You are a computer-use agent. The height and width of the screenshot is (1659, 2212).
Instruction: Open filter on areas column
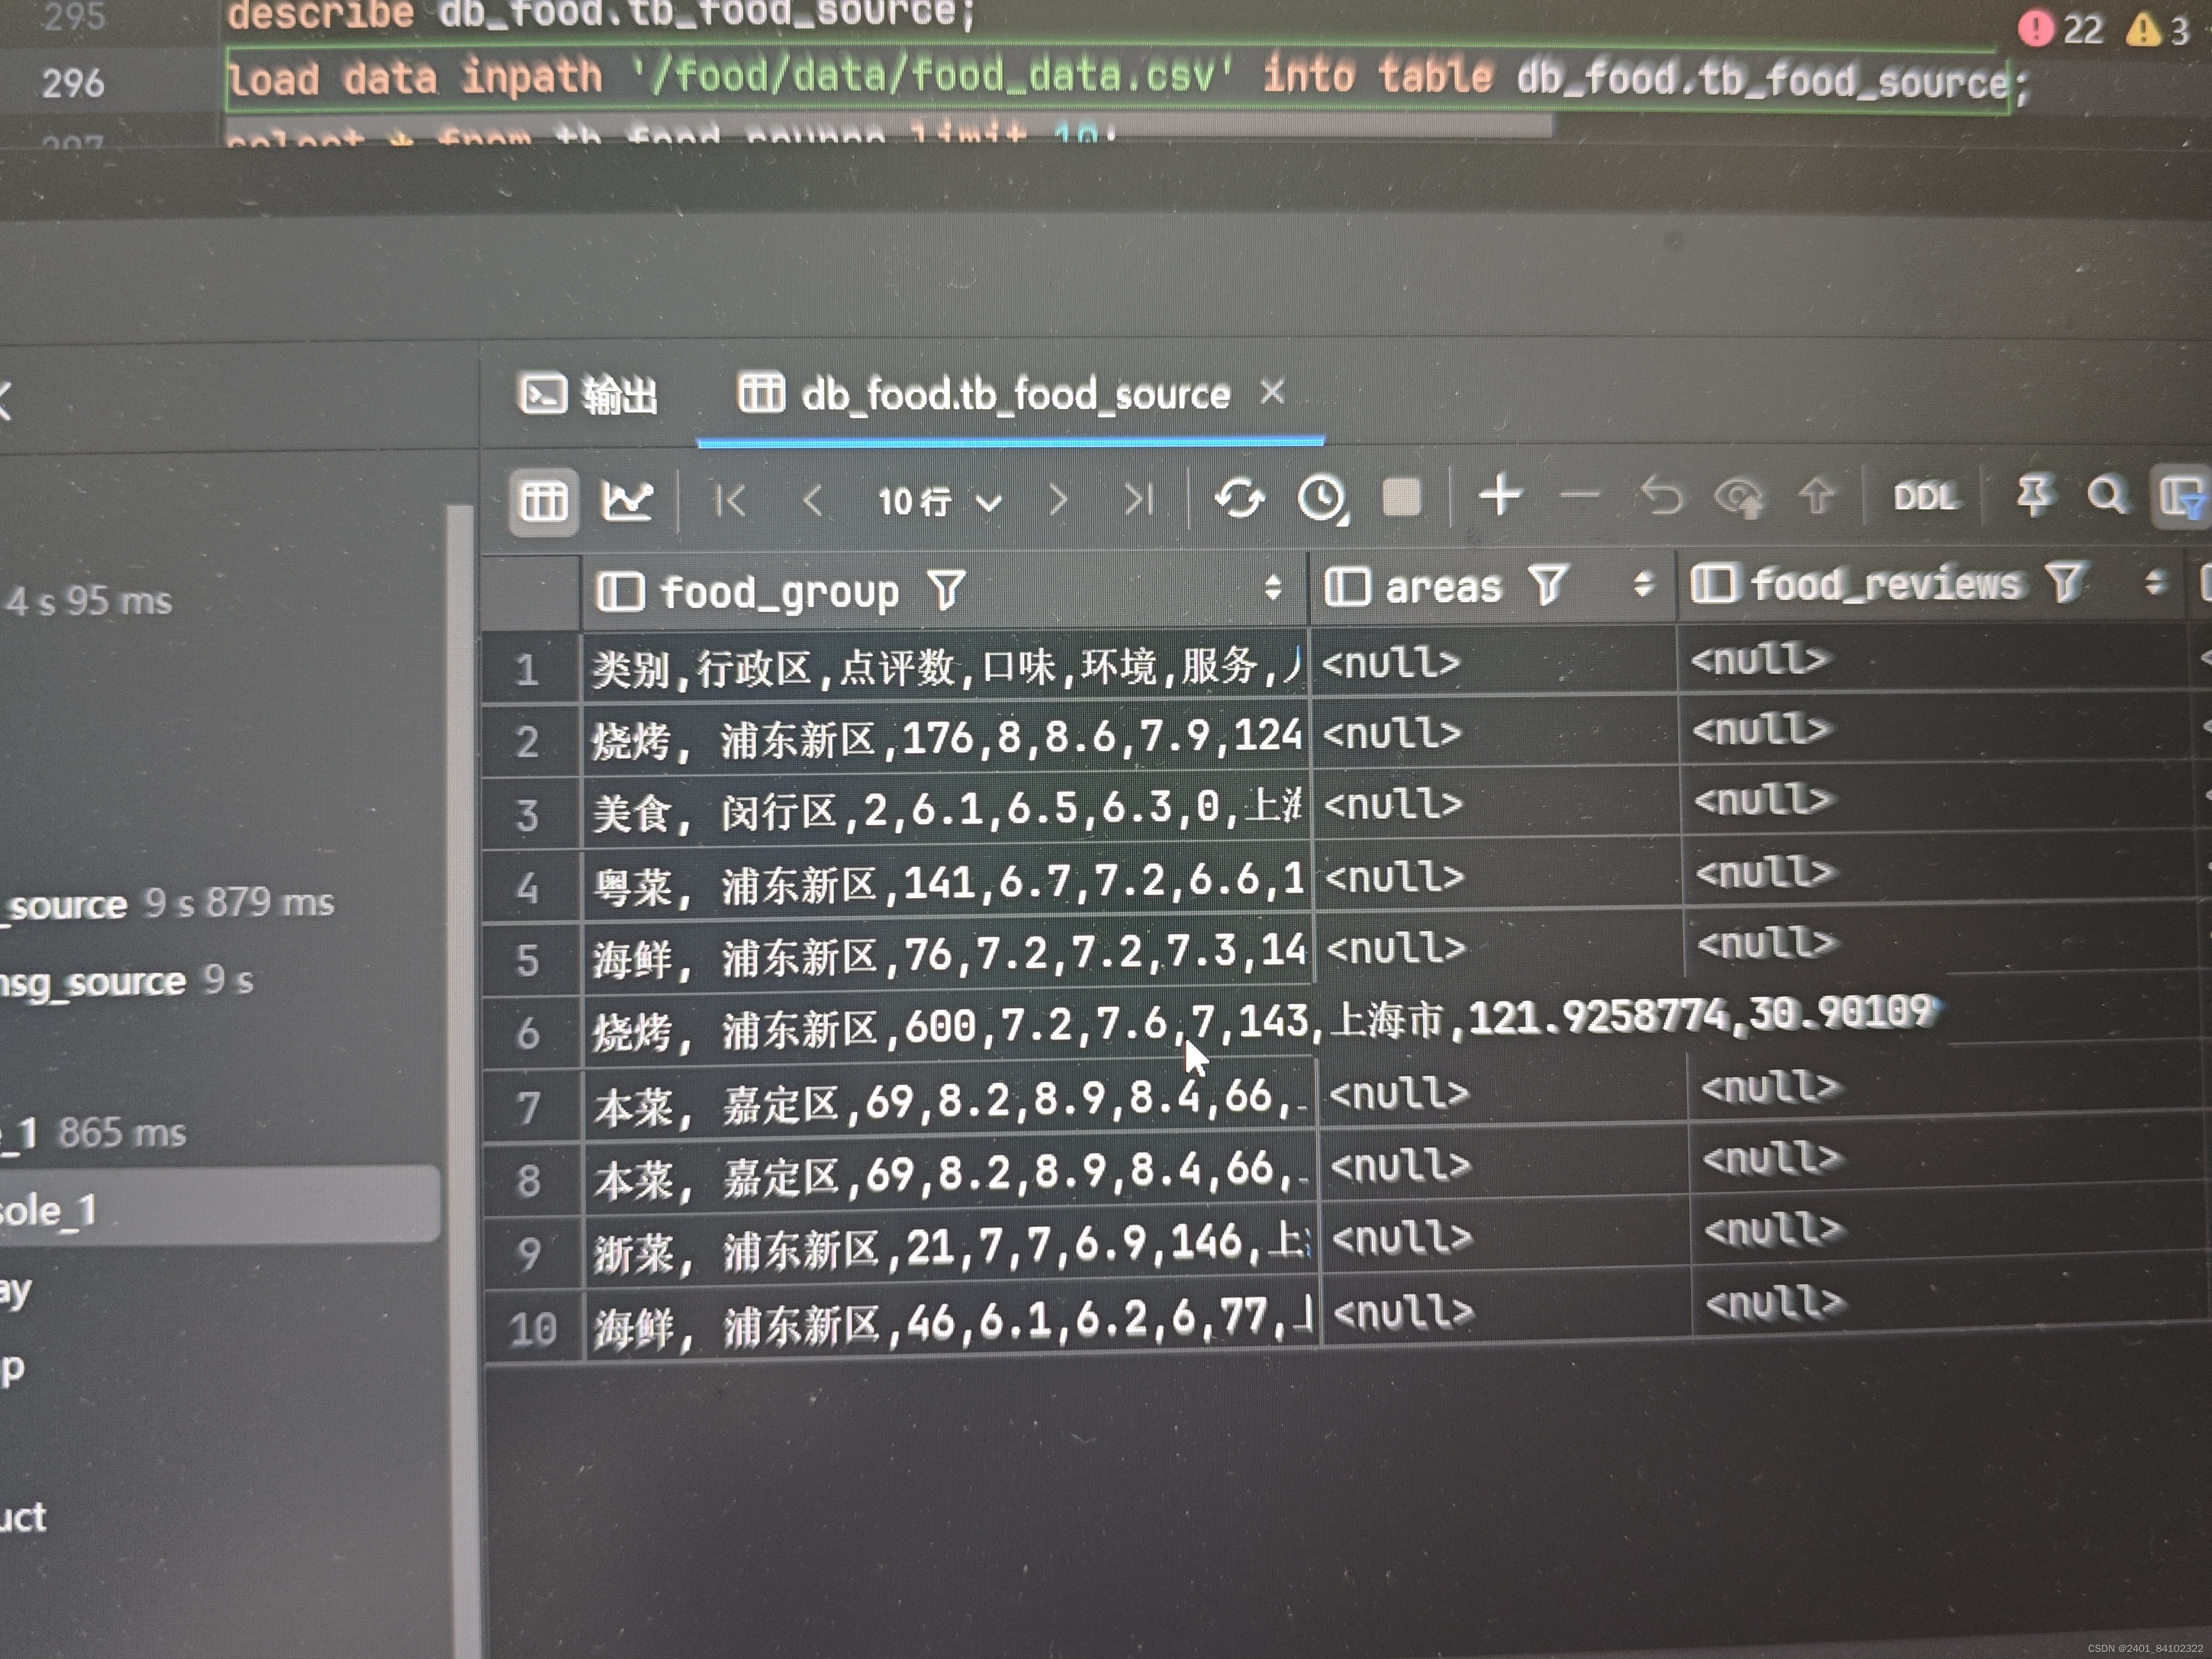tap(1548, 585)
